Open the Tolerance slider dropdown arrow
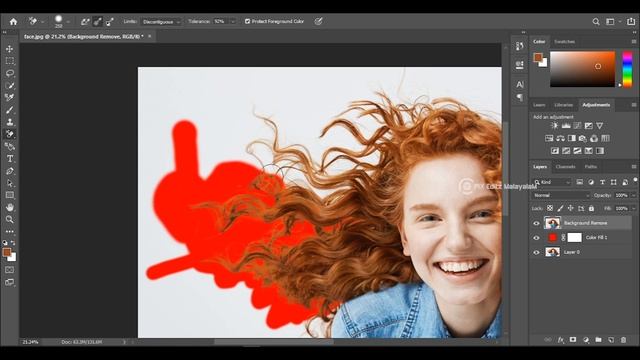Image resolution: width=640 pixels, height=360 pixels. click(x=233, y=22)
